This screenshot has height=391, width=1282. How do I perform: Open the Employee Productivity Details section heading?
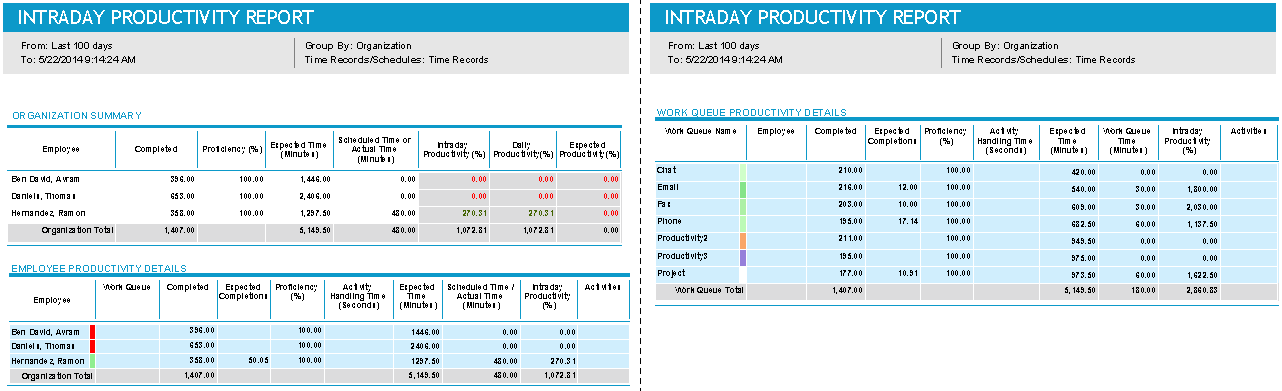point(98,269)
